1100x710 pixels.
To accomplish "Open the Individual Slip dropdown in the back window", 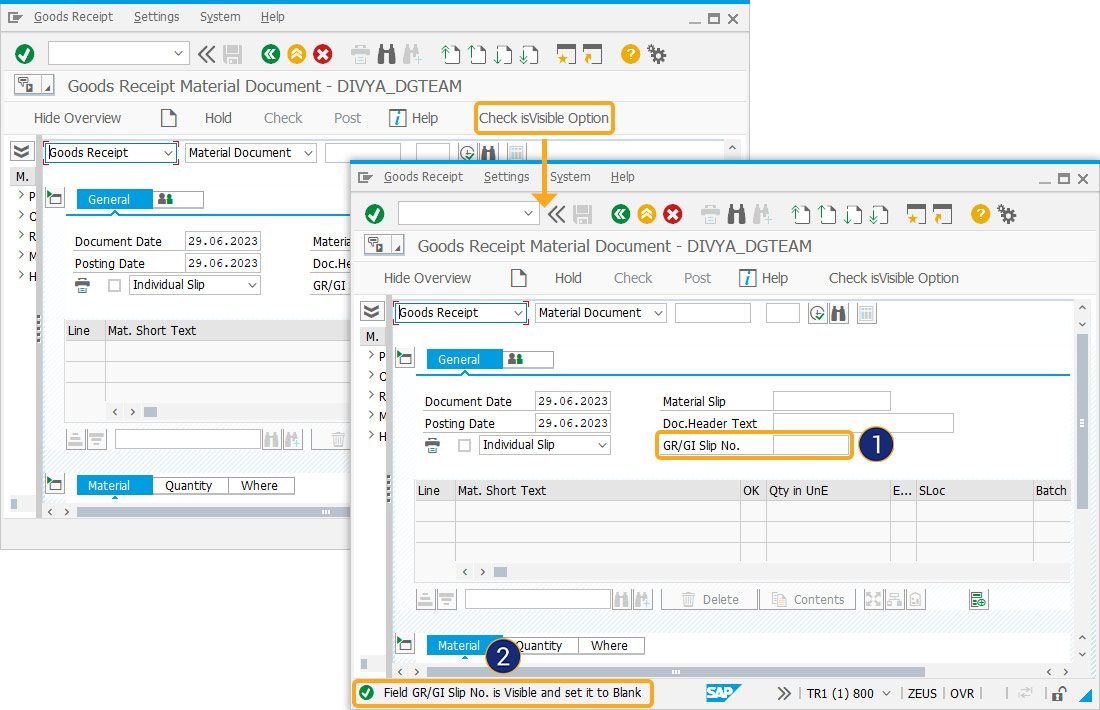I will (x=252, y=285).
